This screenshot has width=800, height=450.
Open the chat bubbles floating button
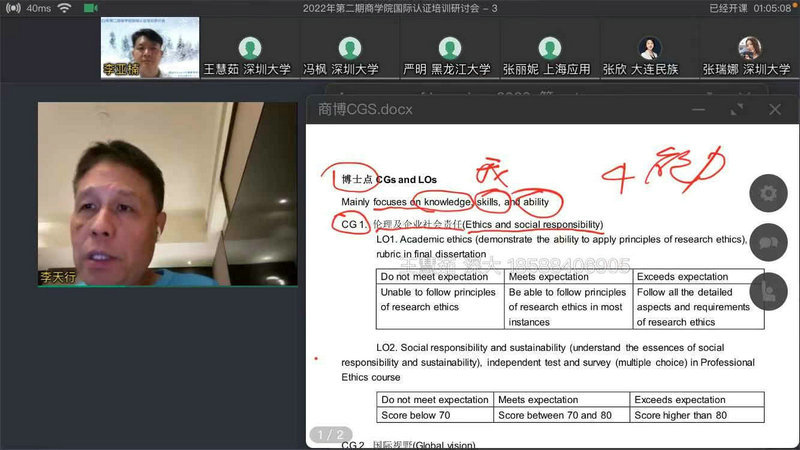click(x=768, y=241)
